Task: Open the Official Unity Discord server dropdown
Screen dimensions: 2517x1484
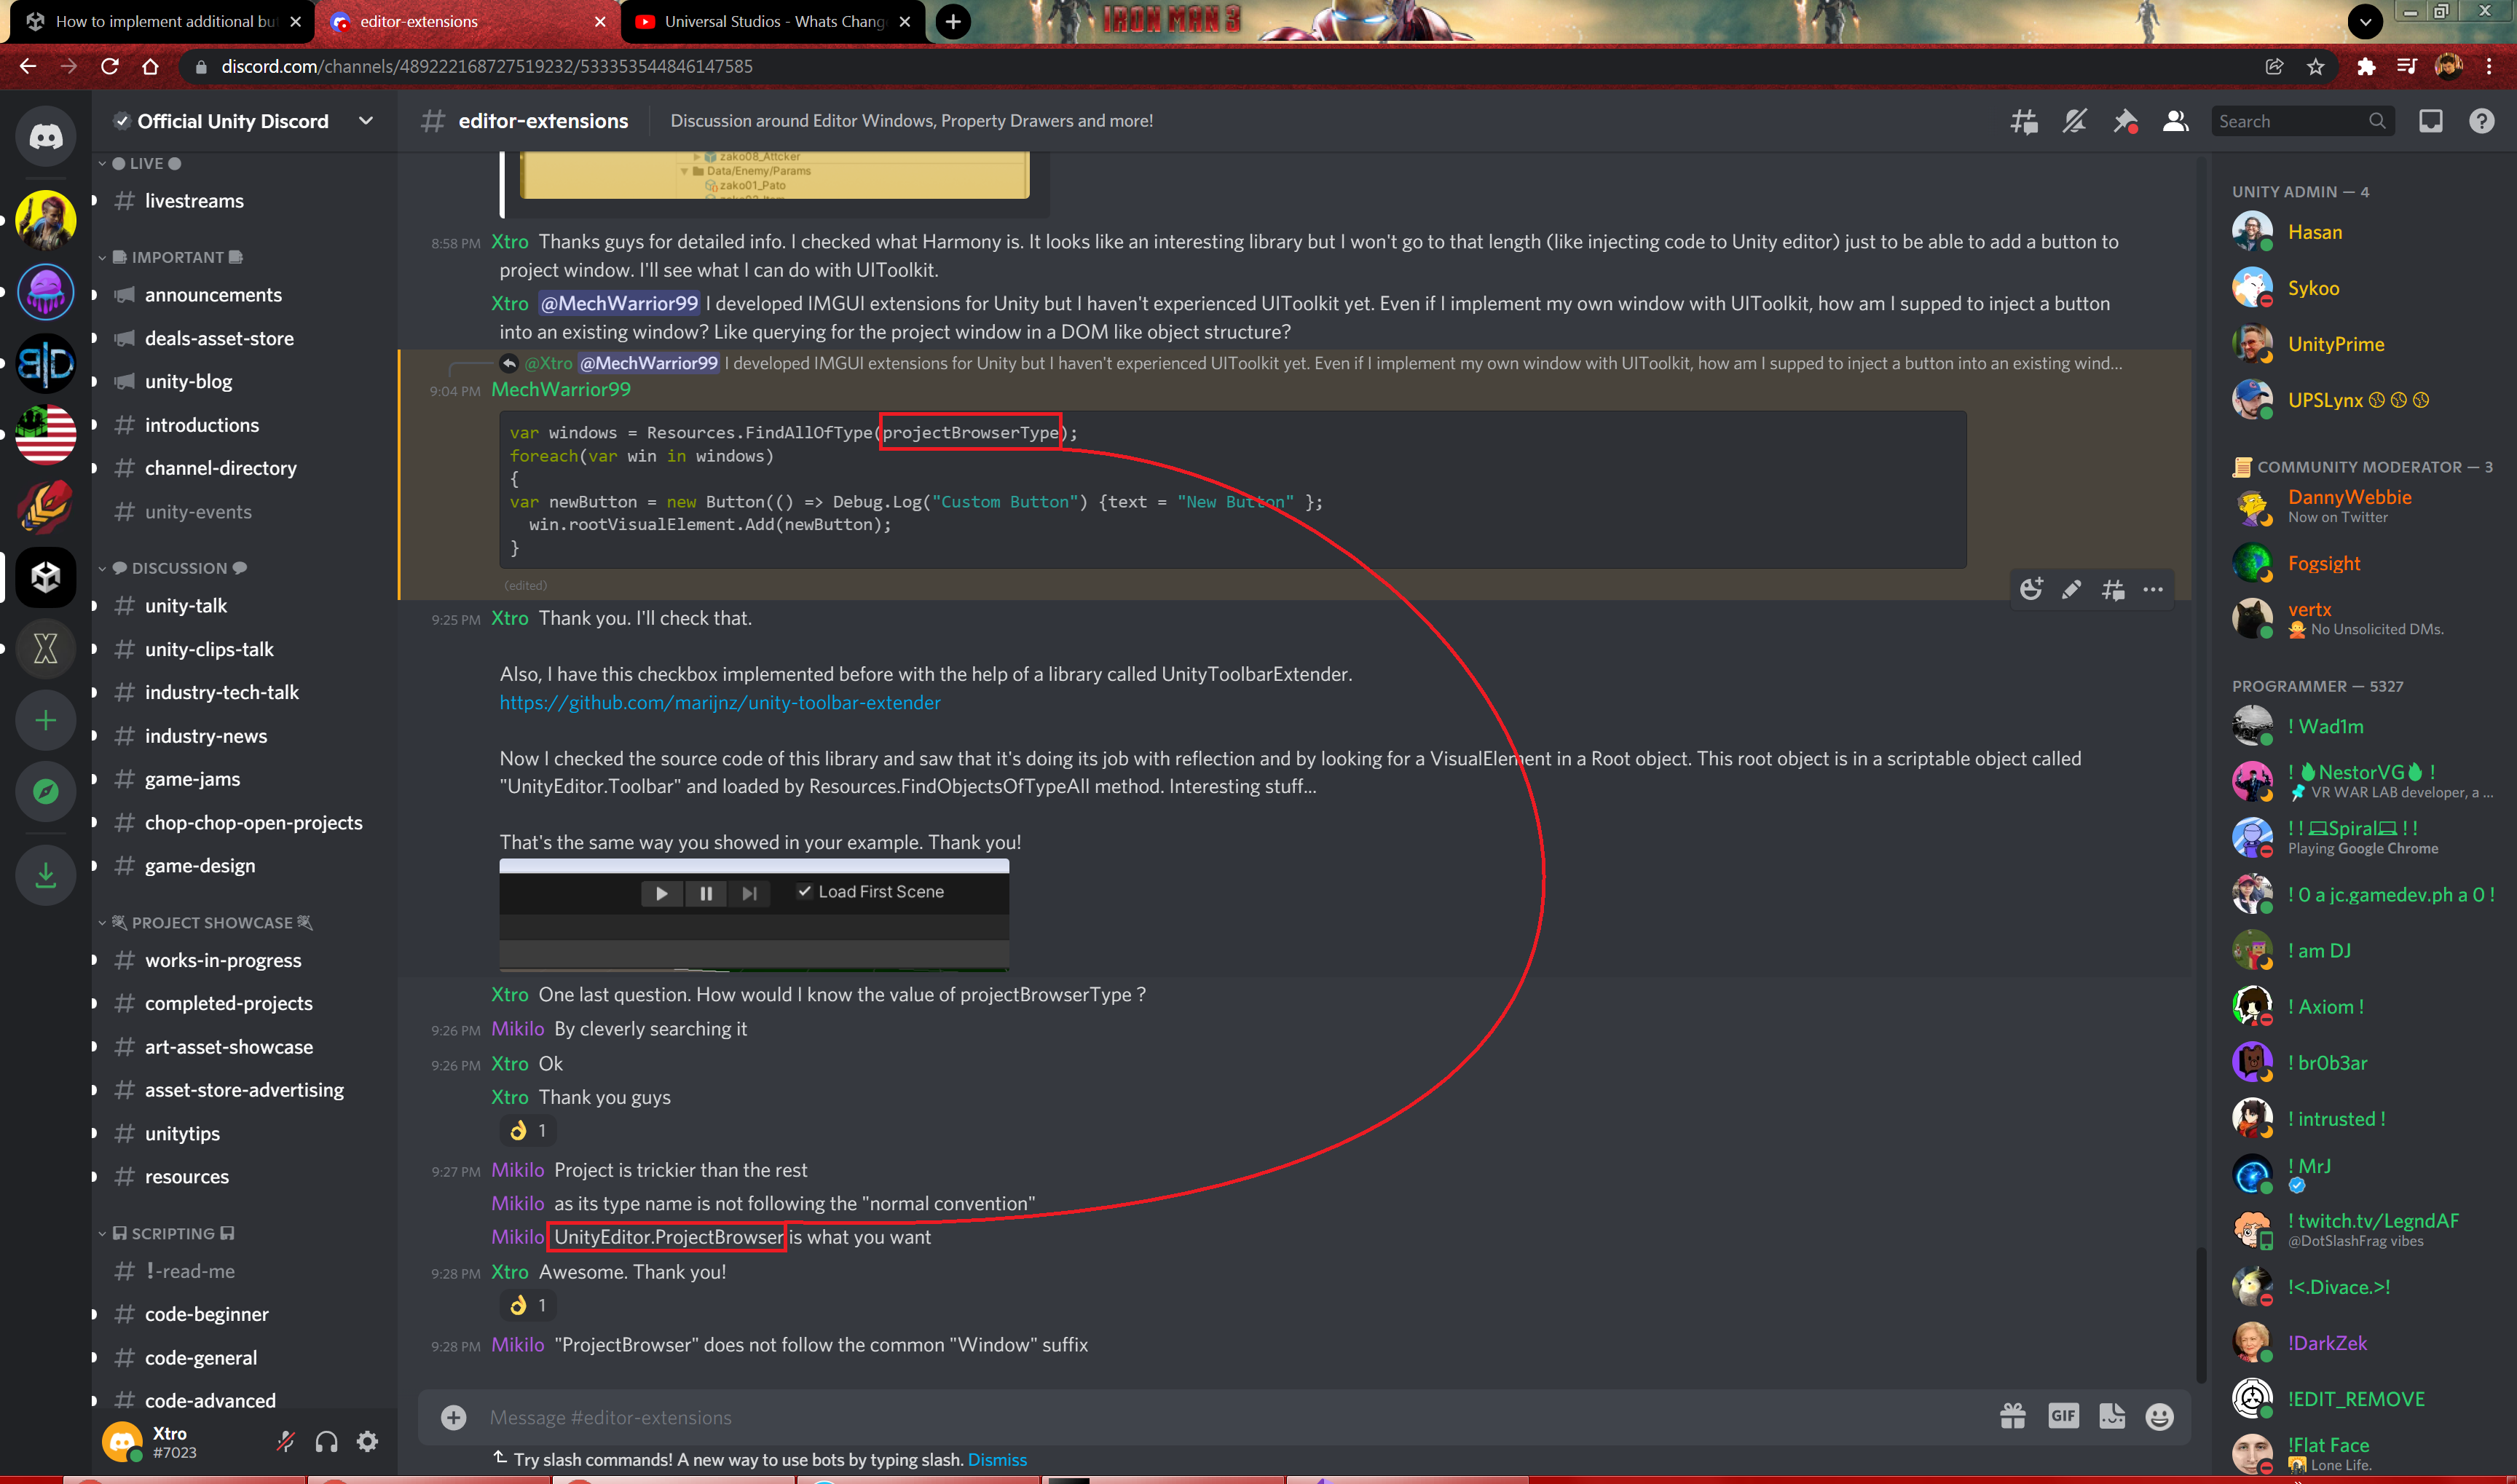Action: point(365,121)
